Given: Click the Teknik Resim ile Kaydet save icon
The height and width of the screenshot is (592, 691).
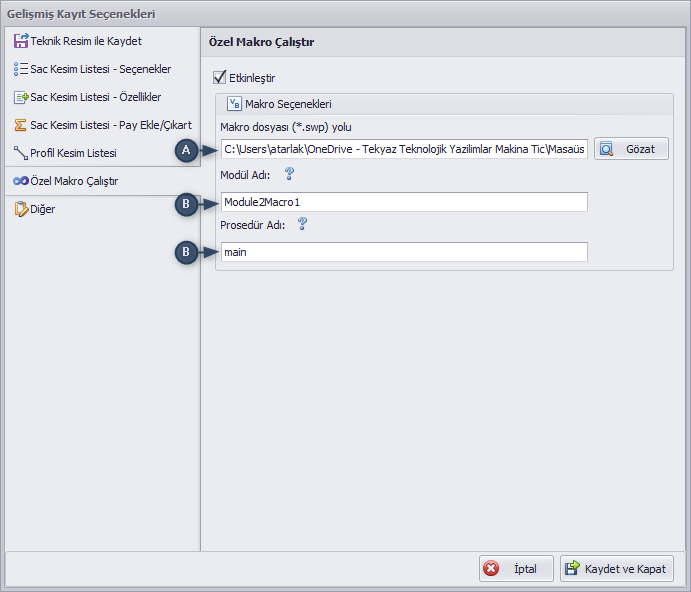Looking at the screenshot, I should click(x=21, y=41).
